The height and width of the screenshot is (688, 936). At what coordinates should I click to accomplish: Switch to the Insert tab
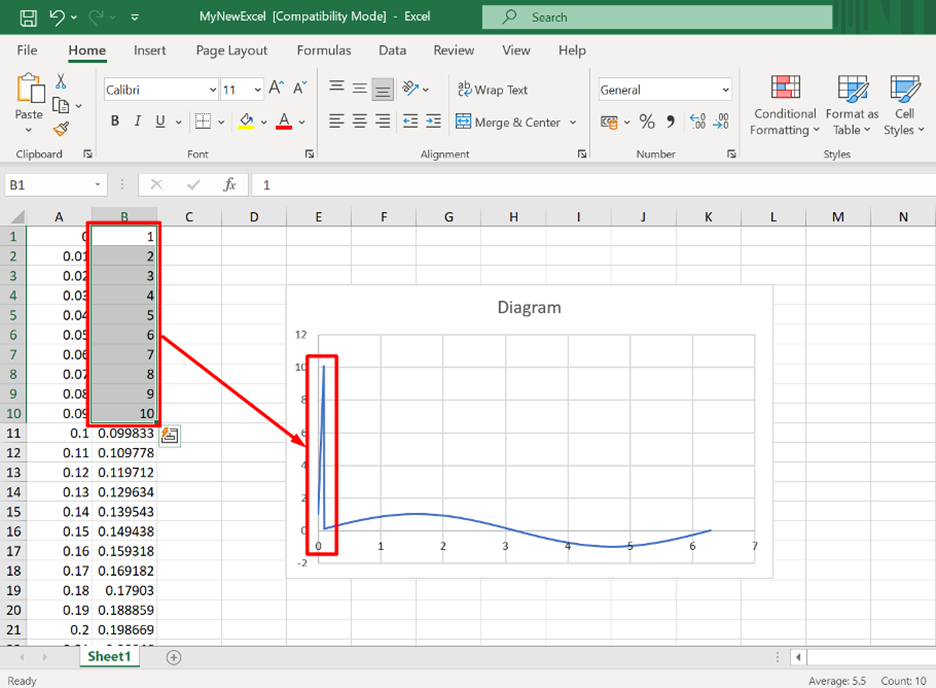pyautogui.click(x=150, y=50)
